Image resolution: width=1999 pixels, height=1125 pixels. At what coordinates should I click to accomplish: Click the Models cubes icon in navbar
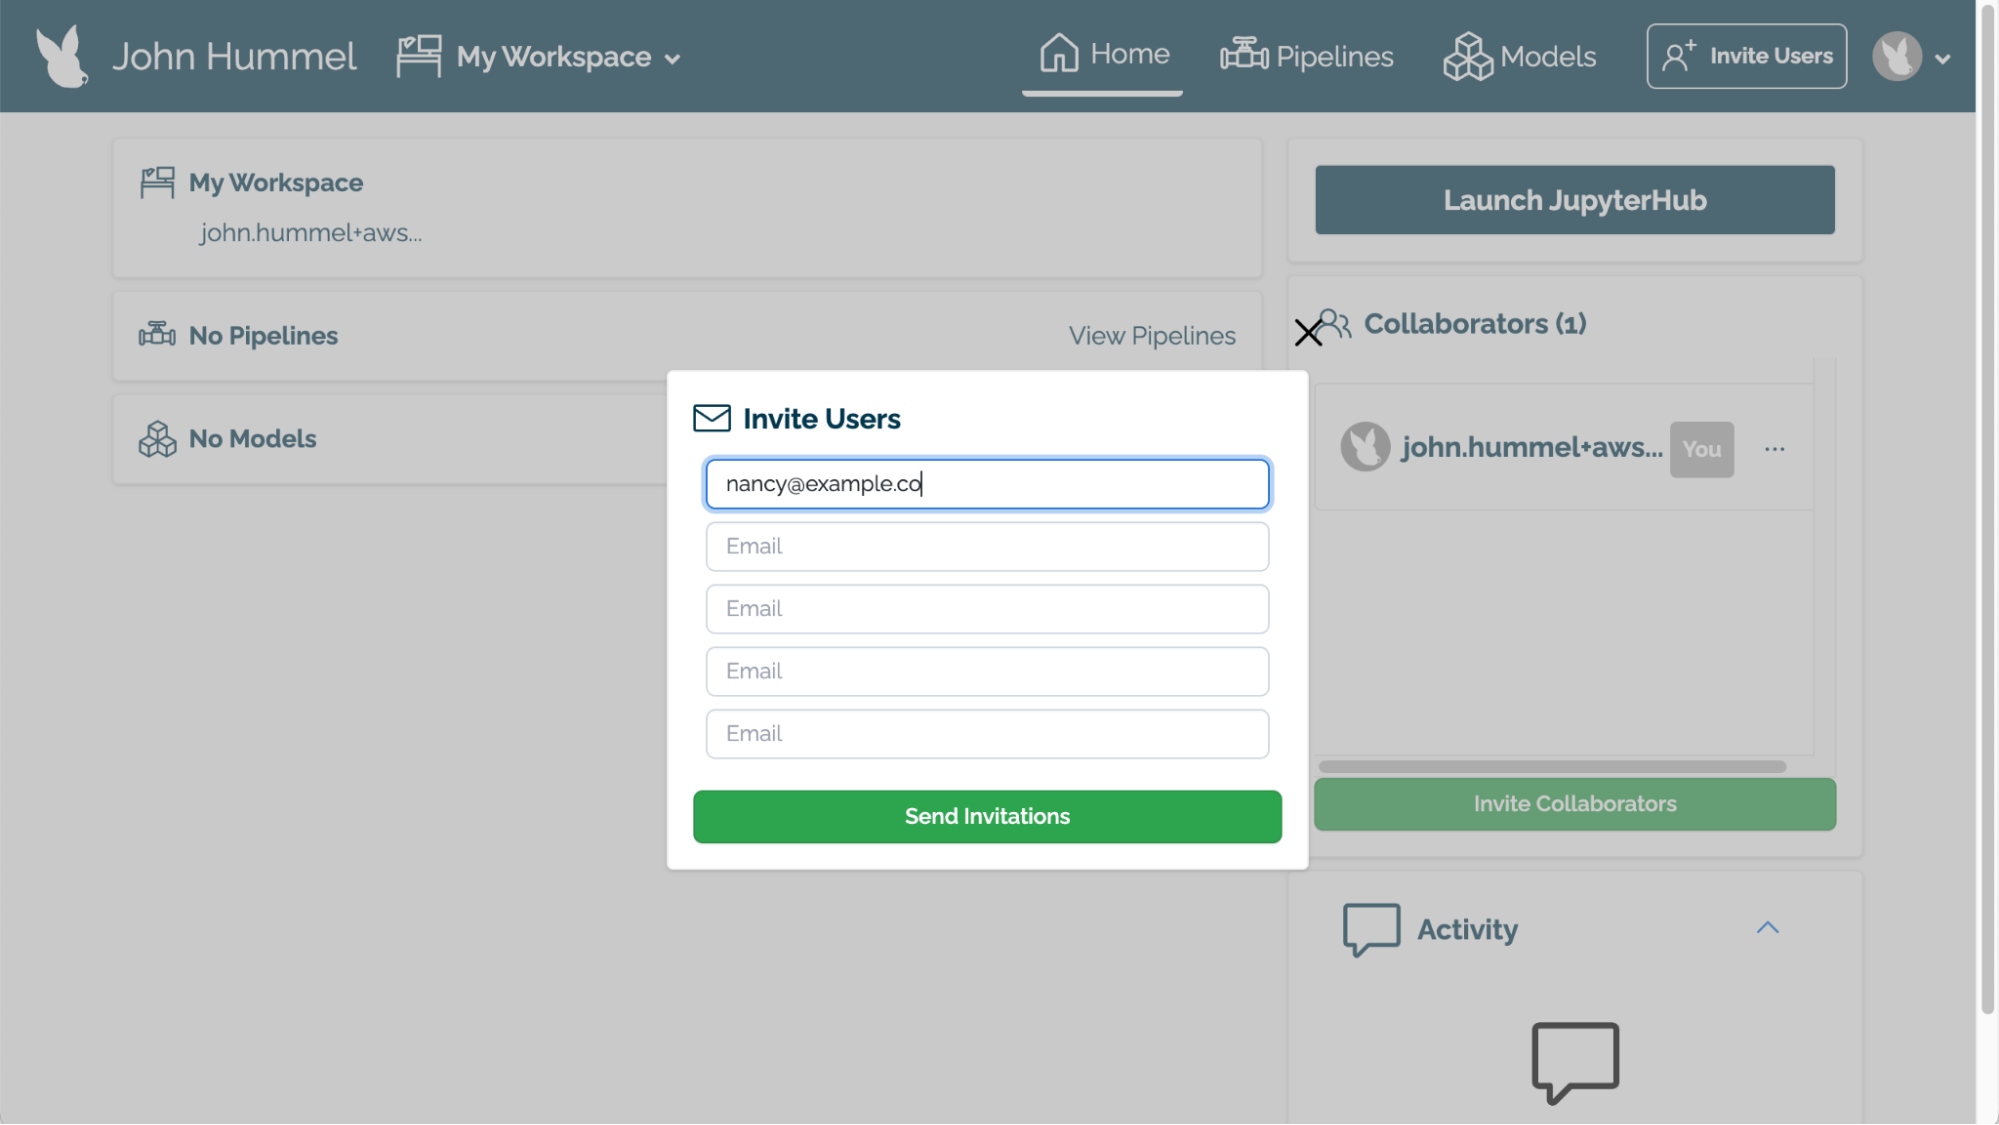click(x=1467, y=56)
